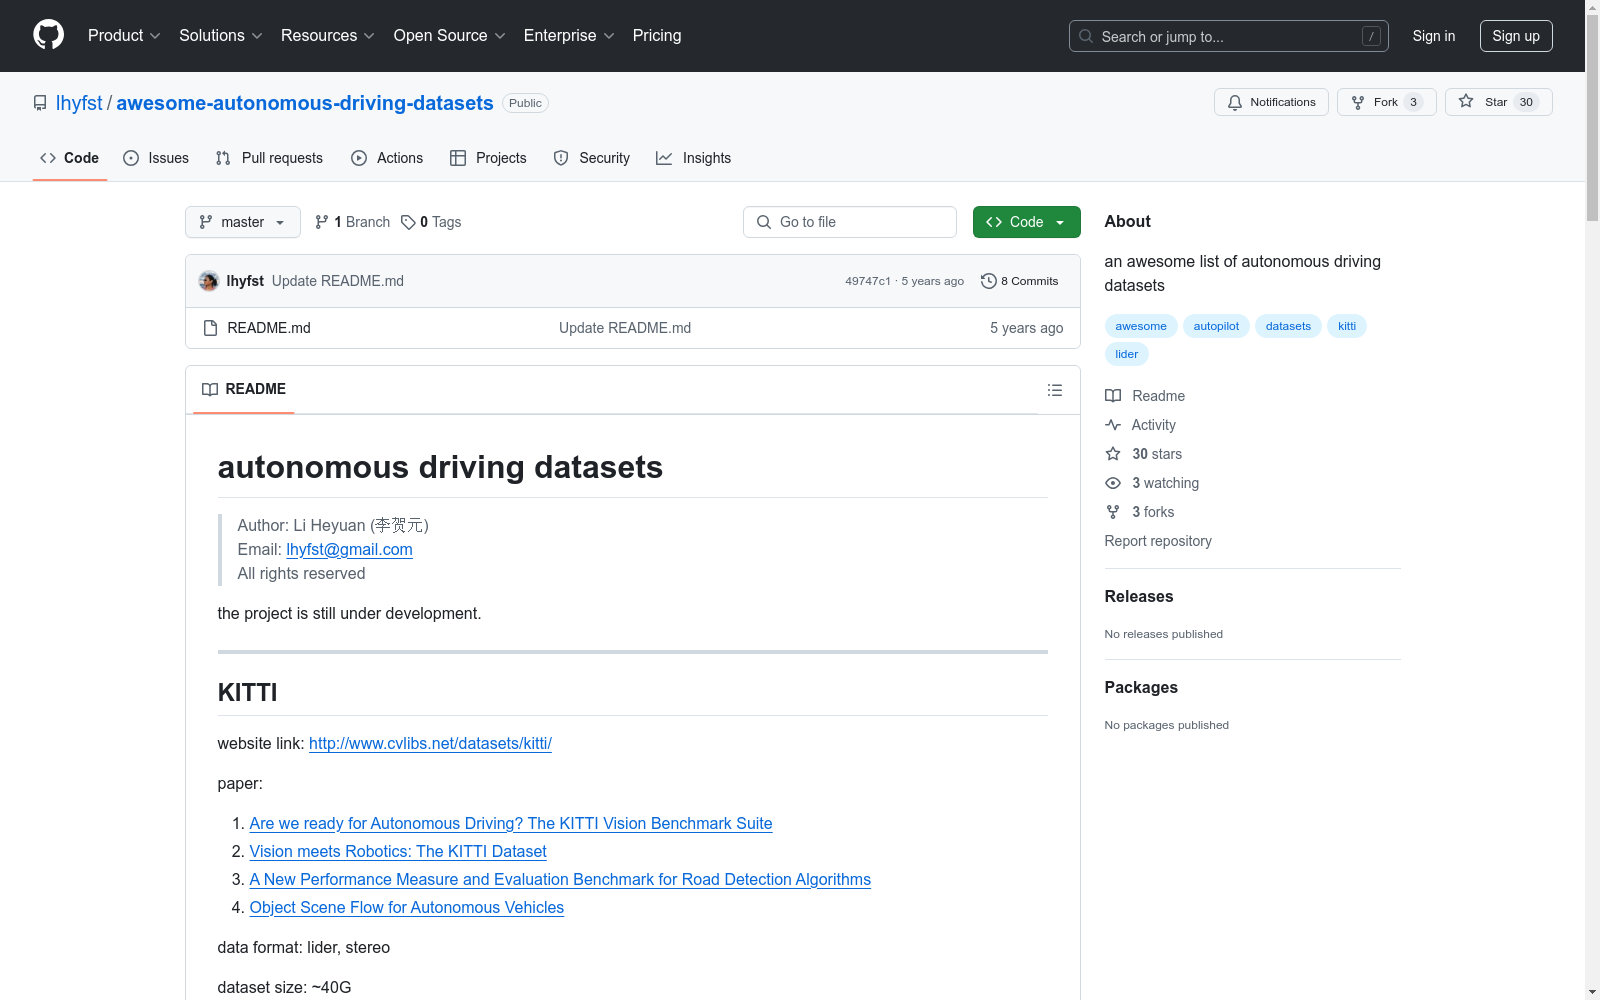Open the Product menu
The height and width of the screenshot is (1000, 1600).
[124, 36]
